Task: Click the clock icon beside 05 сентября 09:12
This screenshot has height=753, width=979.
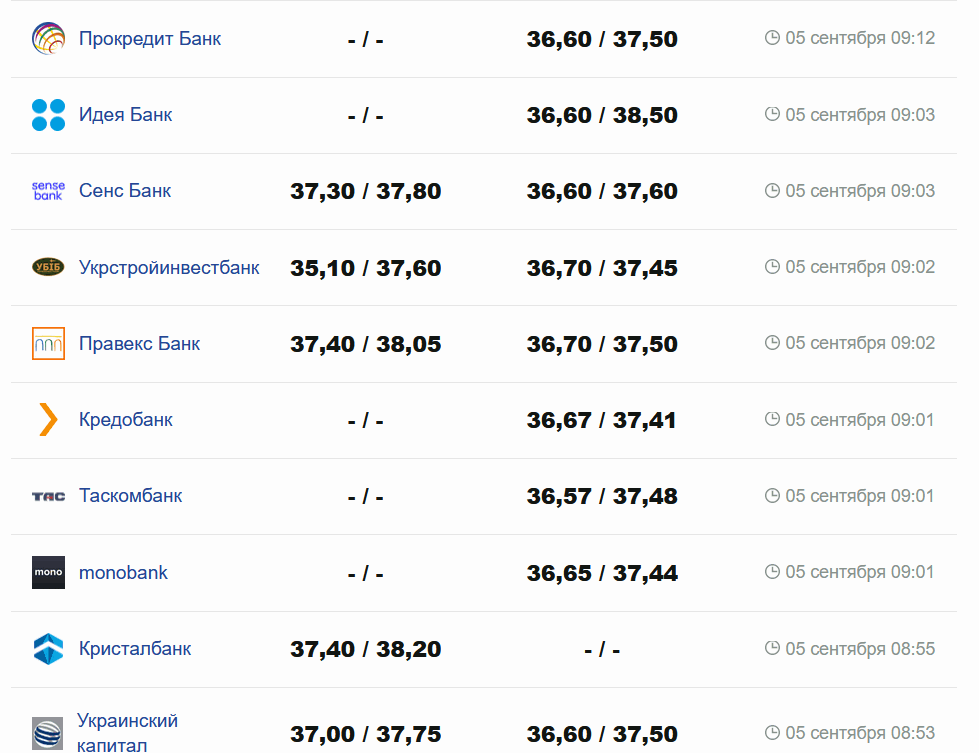Action: point(772,38)
